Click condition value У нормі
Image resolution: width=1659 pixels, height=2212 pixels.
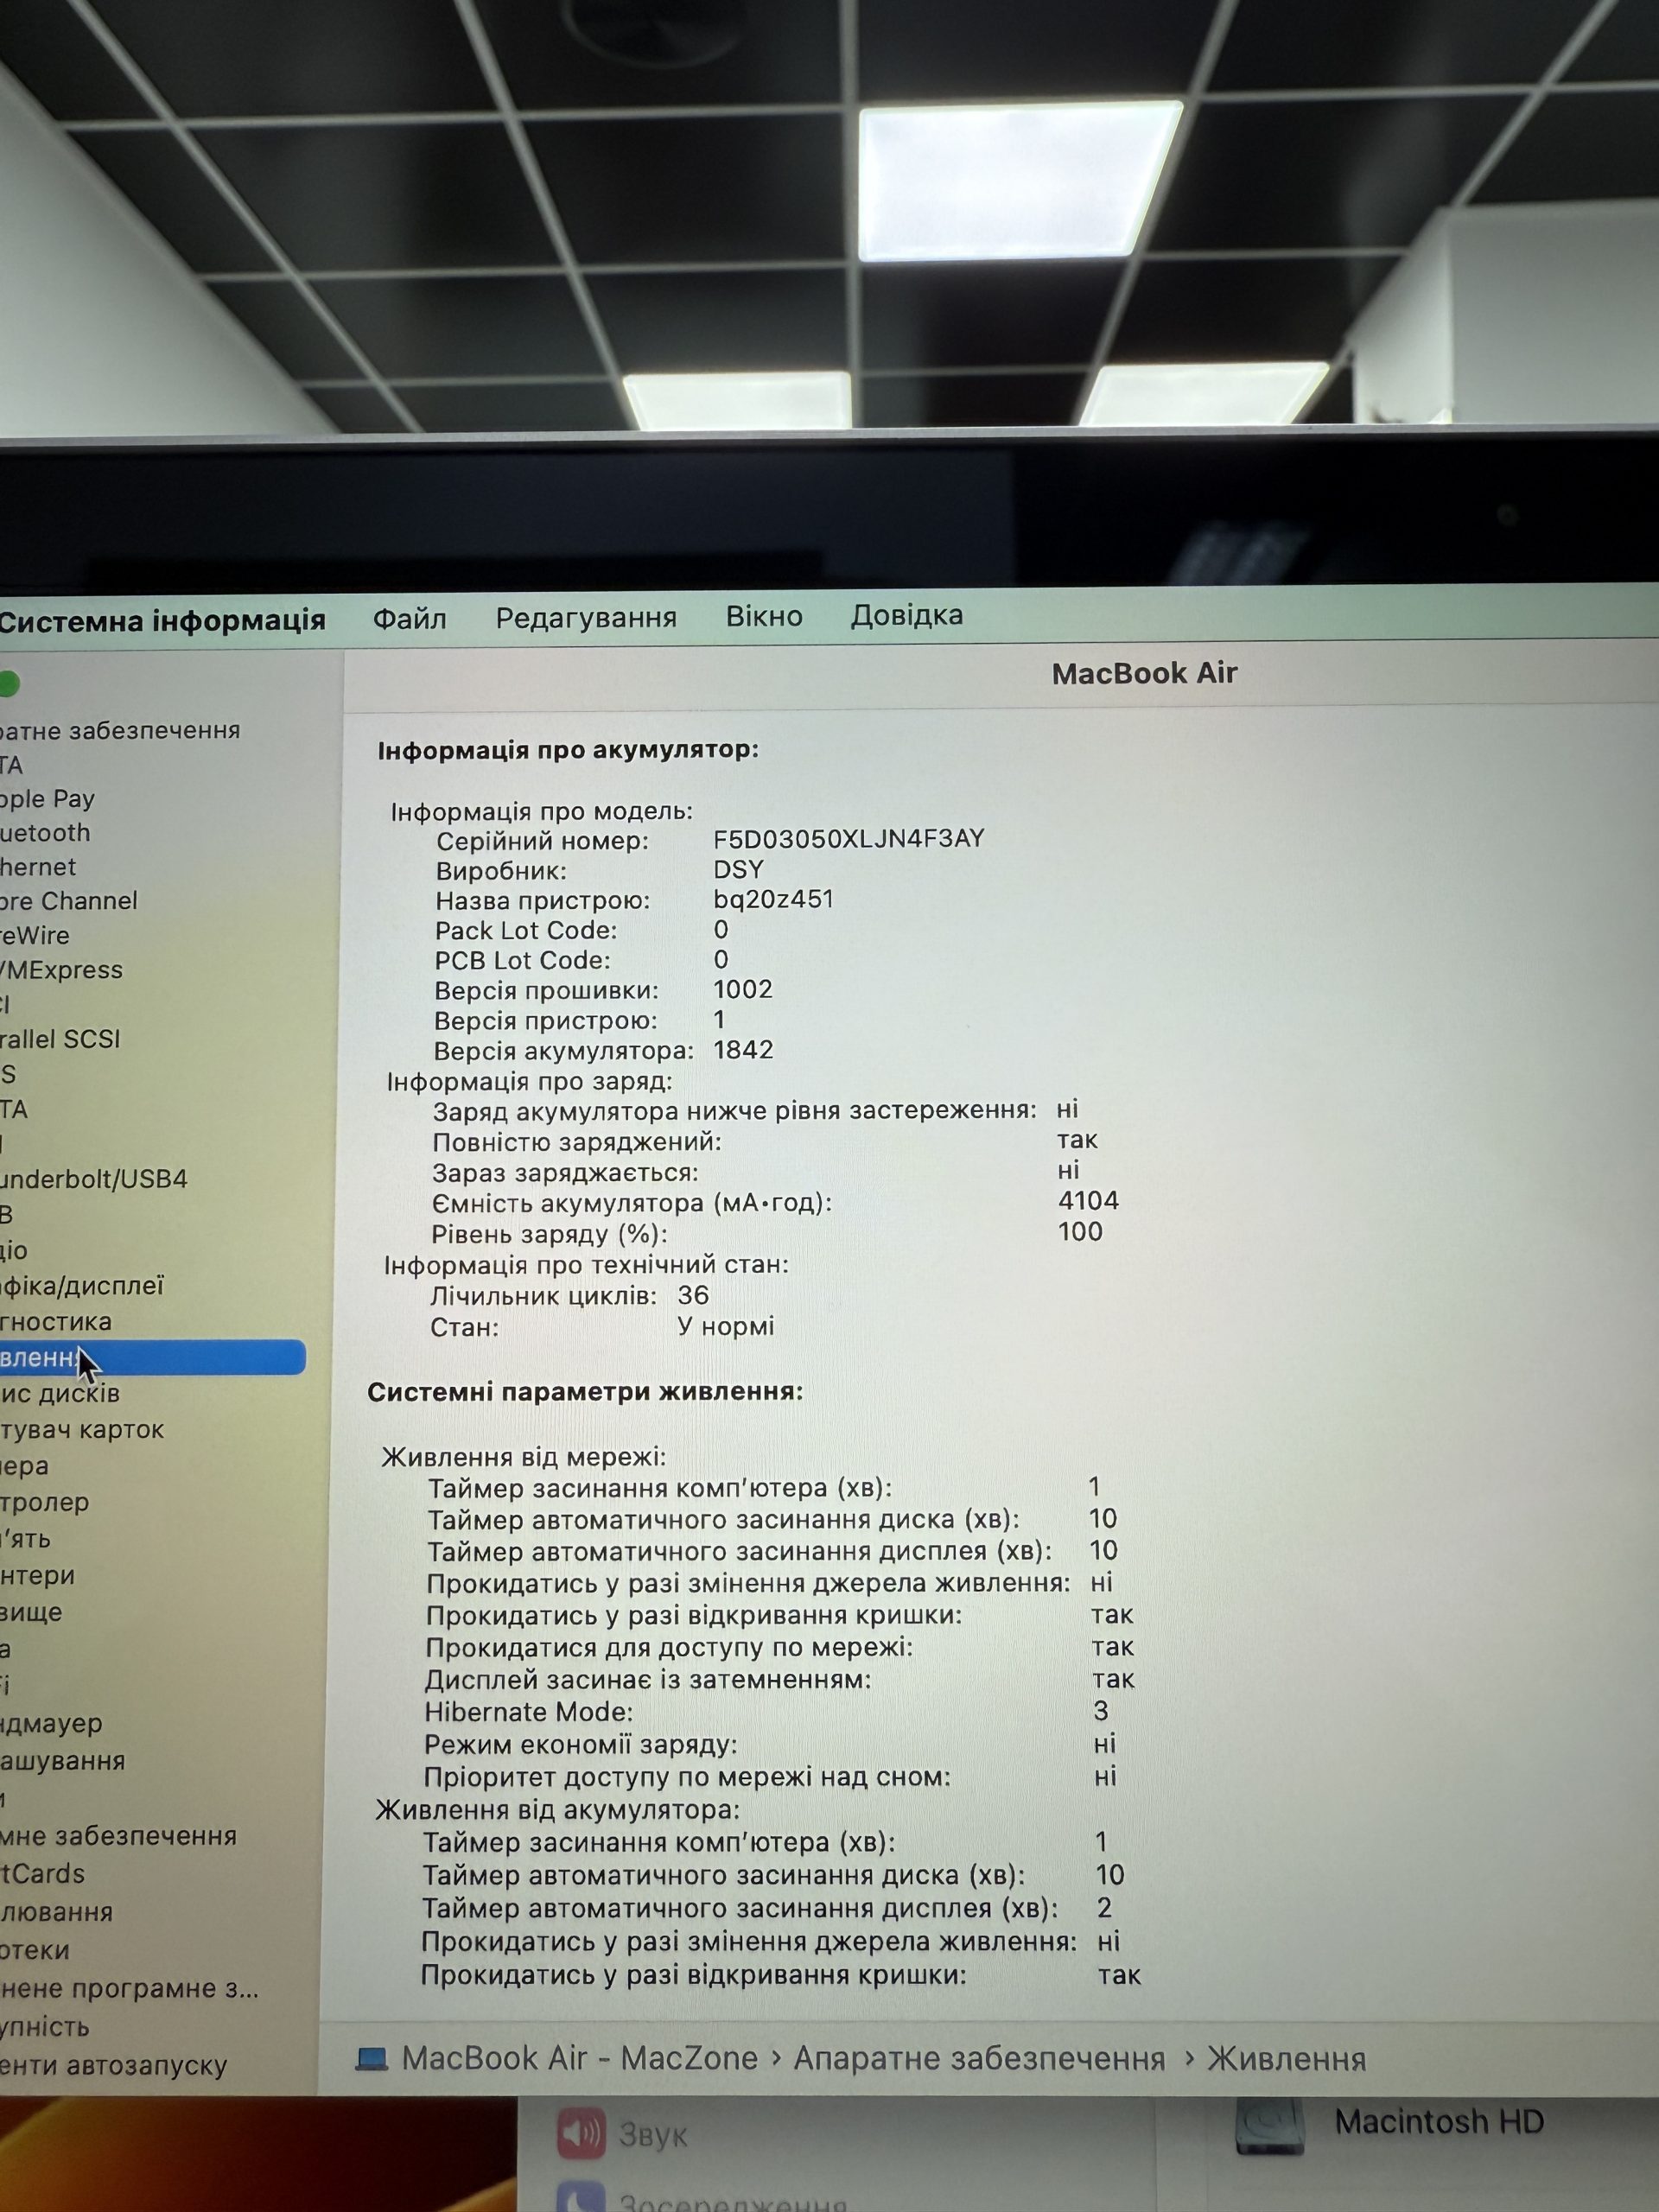(x=726, y=1326)
